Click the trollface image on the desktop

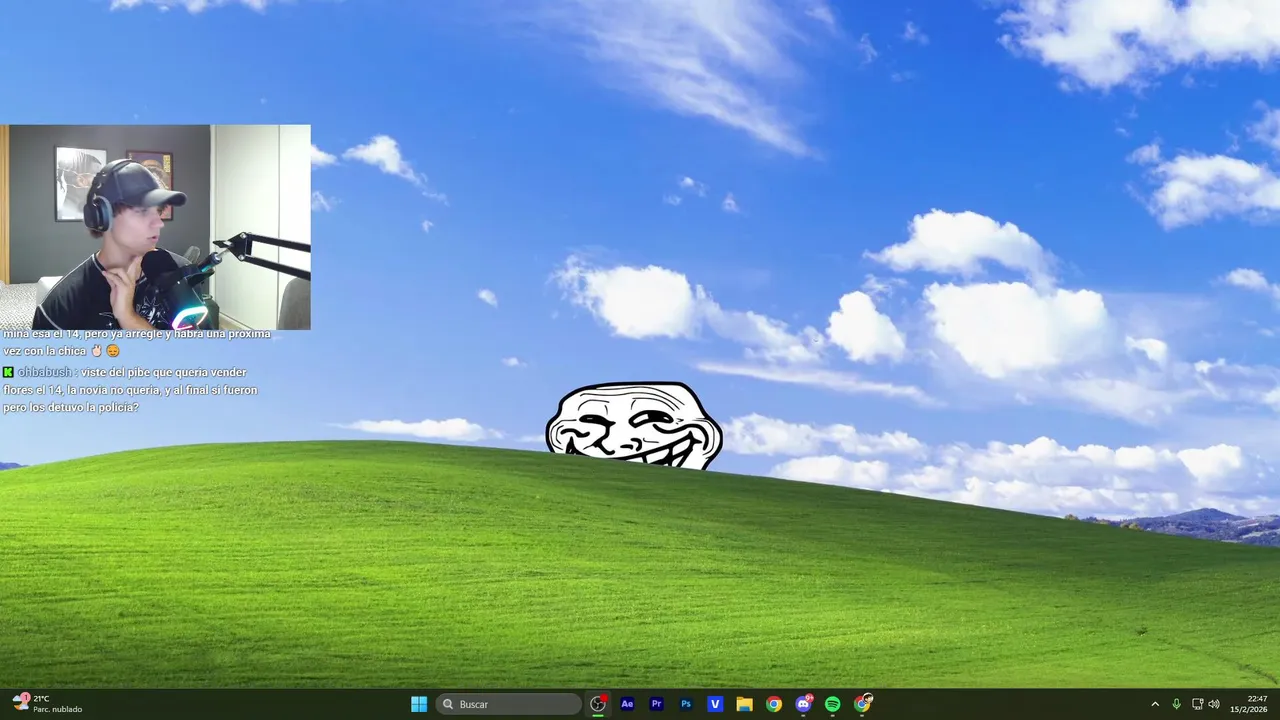634,425
